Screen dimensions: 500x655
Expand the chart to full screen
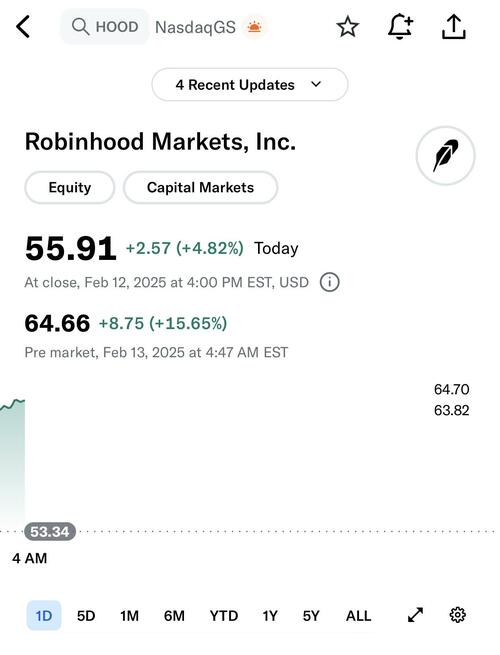click(x=415, y=615)
